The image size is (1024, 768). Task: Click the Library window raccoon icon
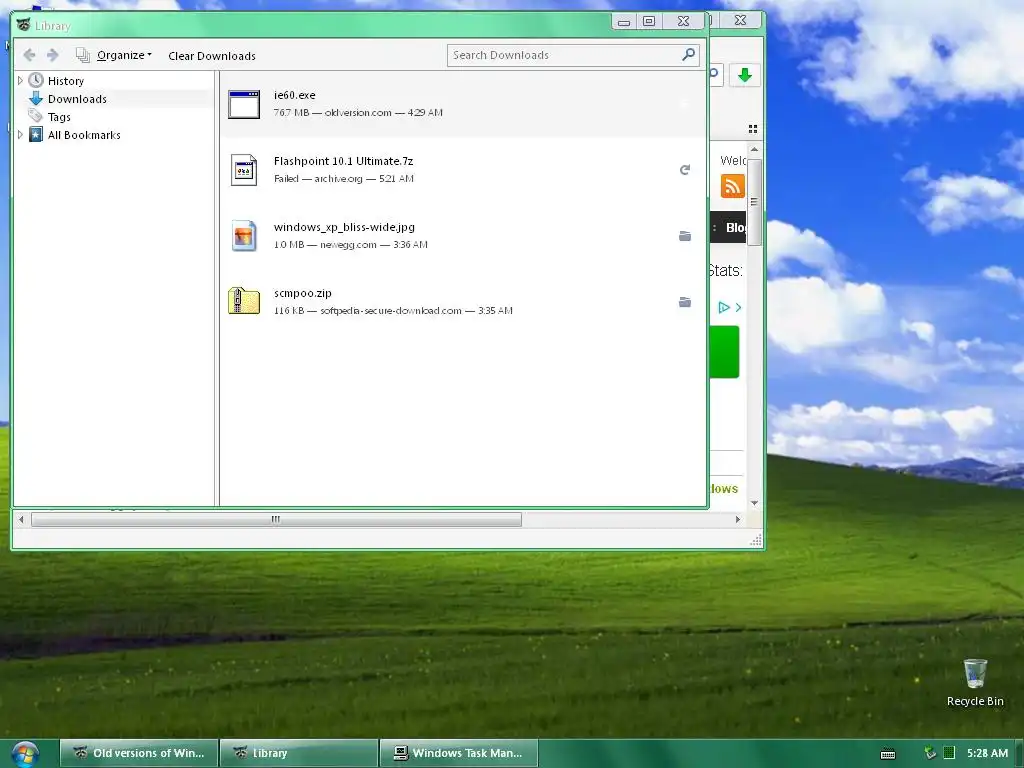point(24,25)
